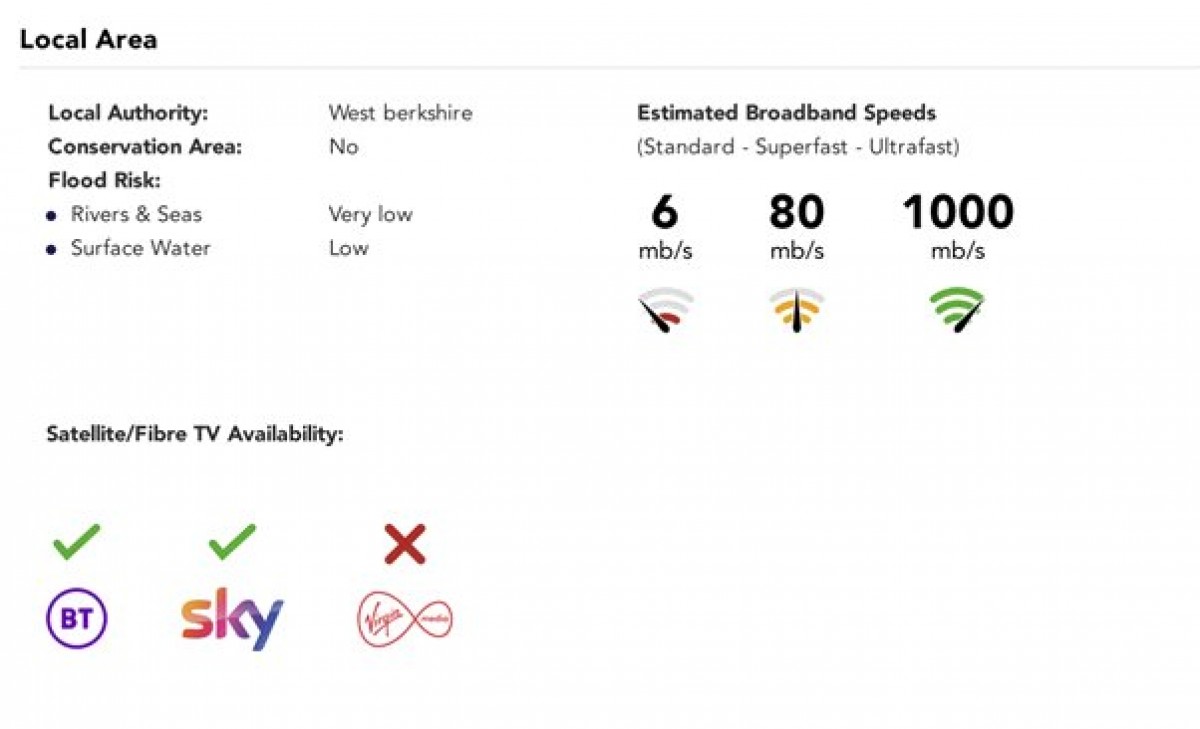Click the red Standard speed gauge icon
The width and height of the screenshot is (1200, 729).
point(666,310)
